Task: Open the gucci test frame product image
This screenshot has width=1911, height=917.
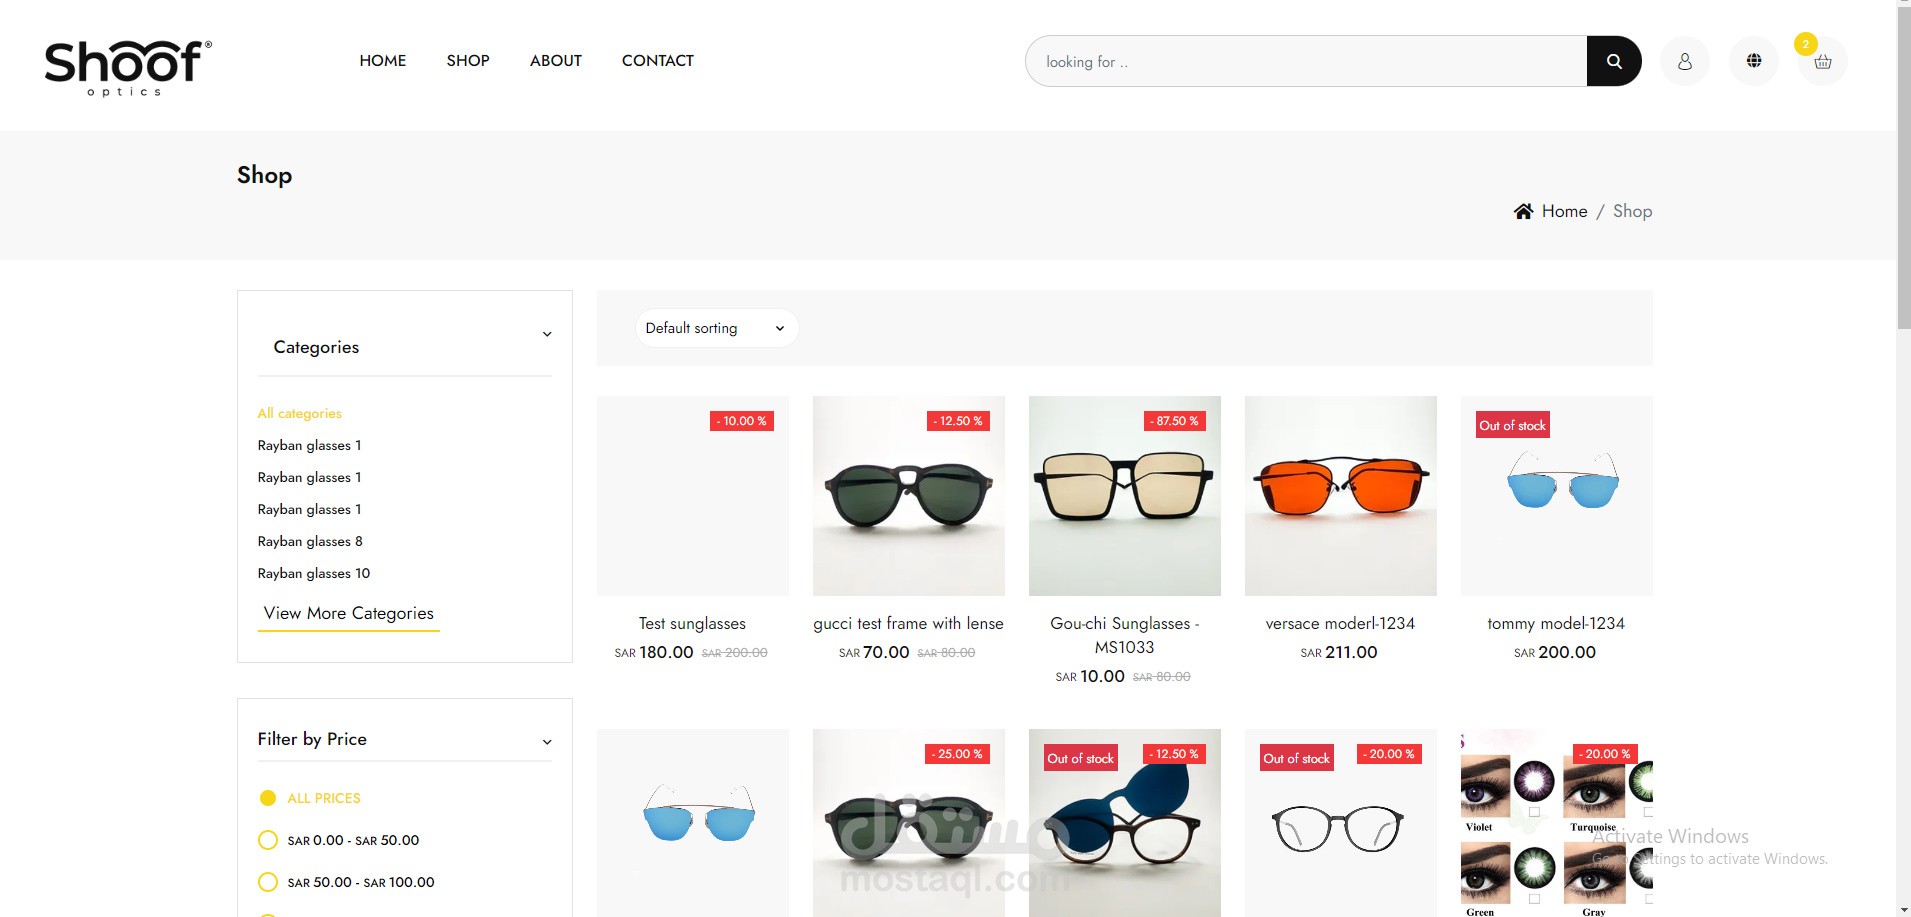Action: (x=909, y=496)
